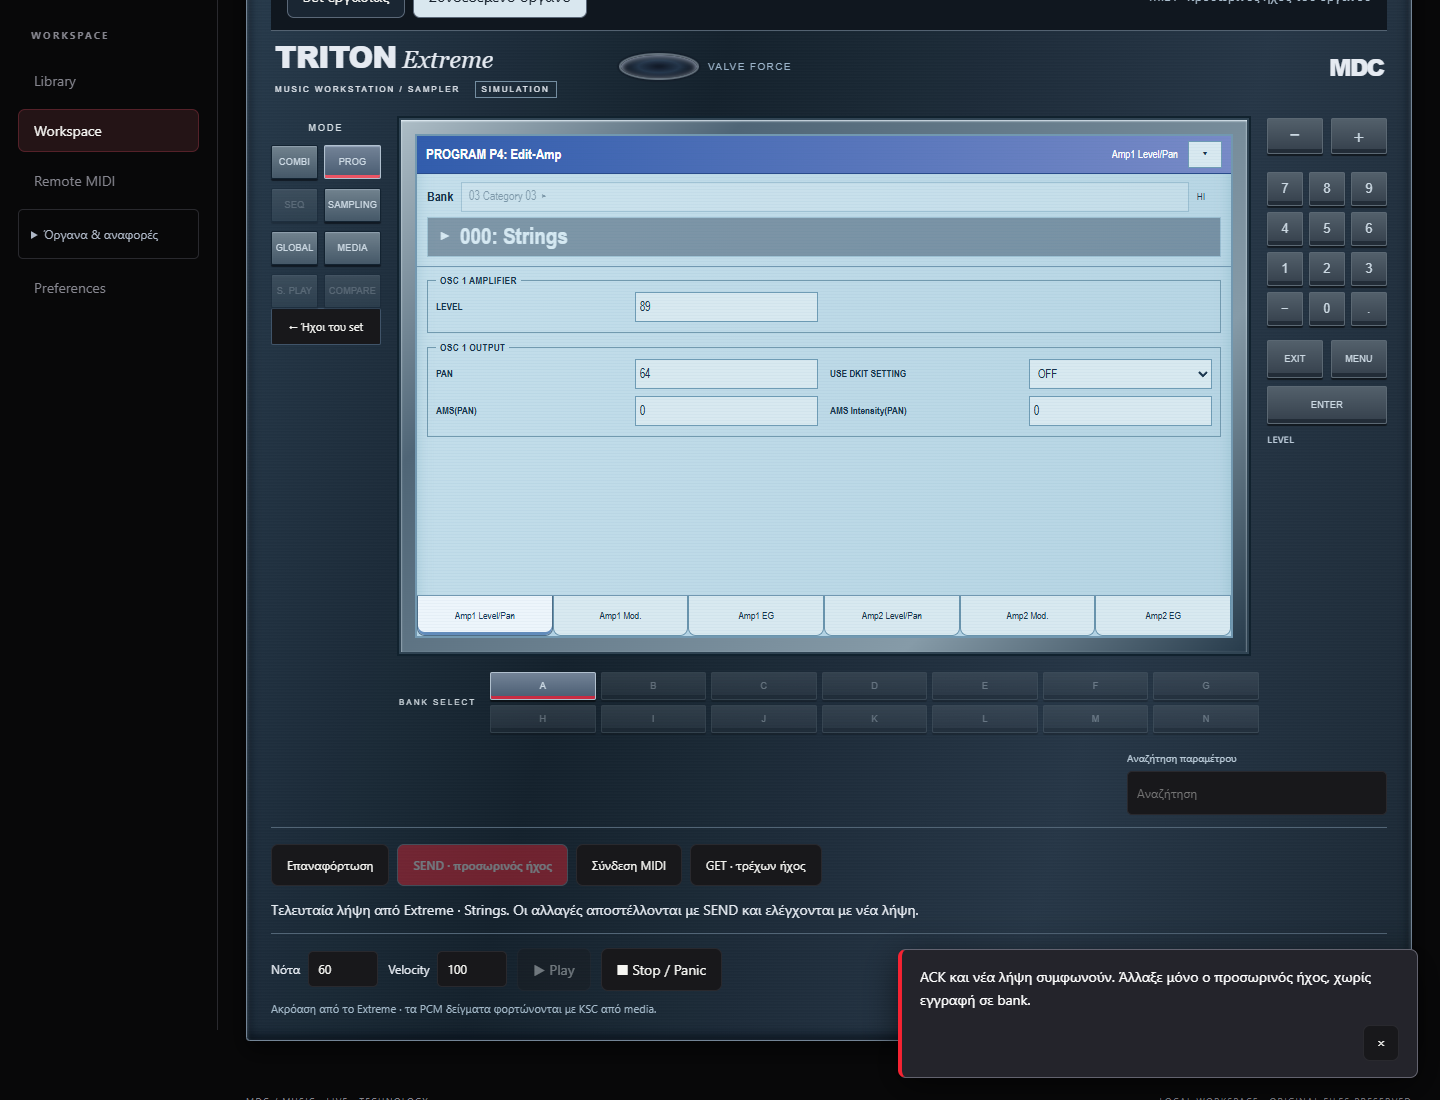Stop playback with Stop / Panic
This screenshot has height=1100, width=1440.
point(661,970)
